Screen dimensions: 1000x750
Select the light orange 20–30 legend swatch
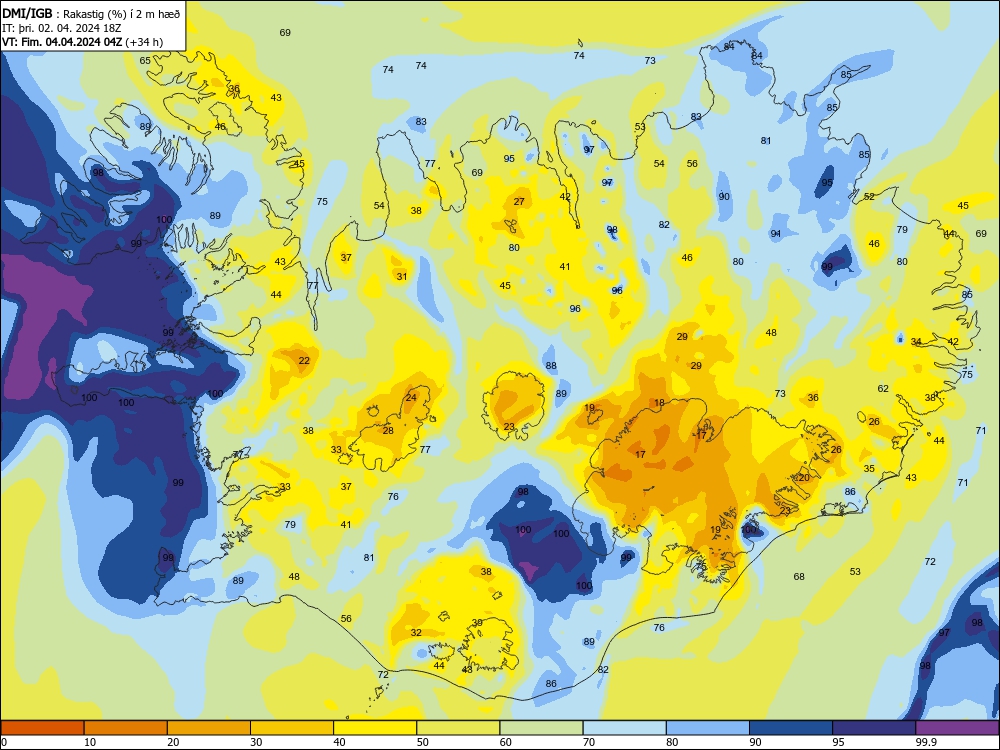pos(209,728)
